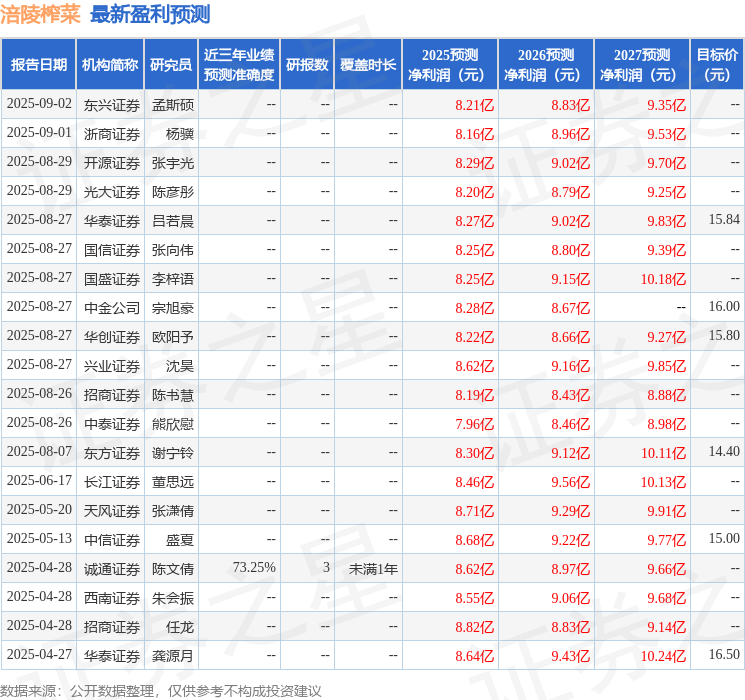
Task: Select the 2026预测净利润 column header
Action: pos(546,65)
